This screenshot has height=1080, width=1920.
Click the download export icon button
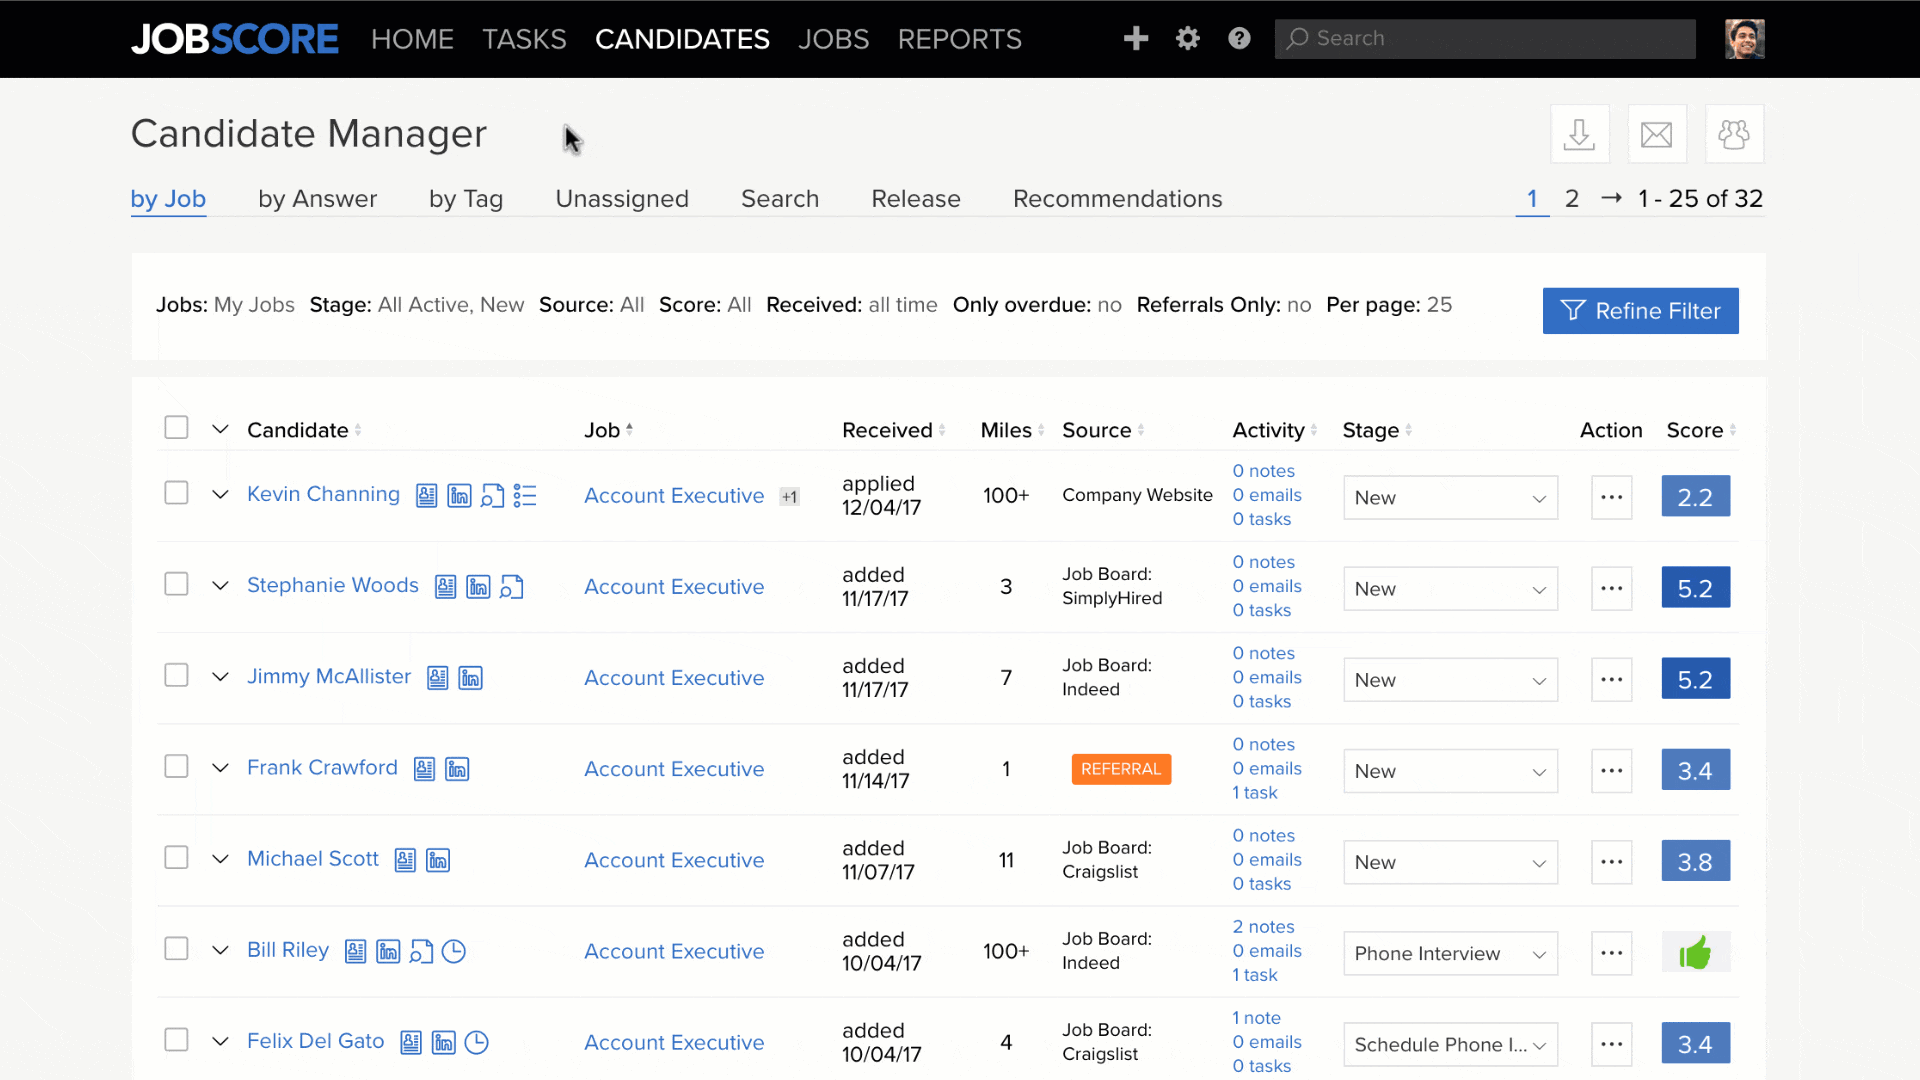click(1579, 134)
